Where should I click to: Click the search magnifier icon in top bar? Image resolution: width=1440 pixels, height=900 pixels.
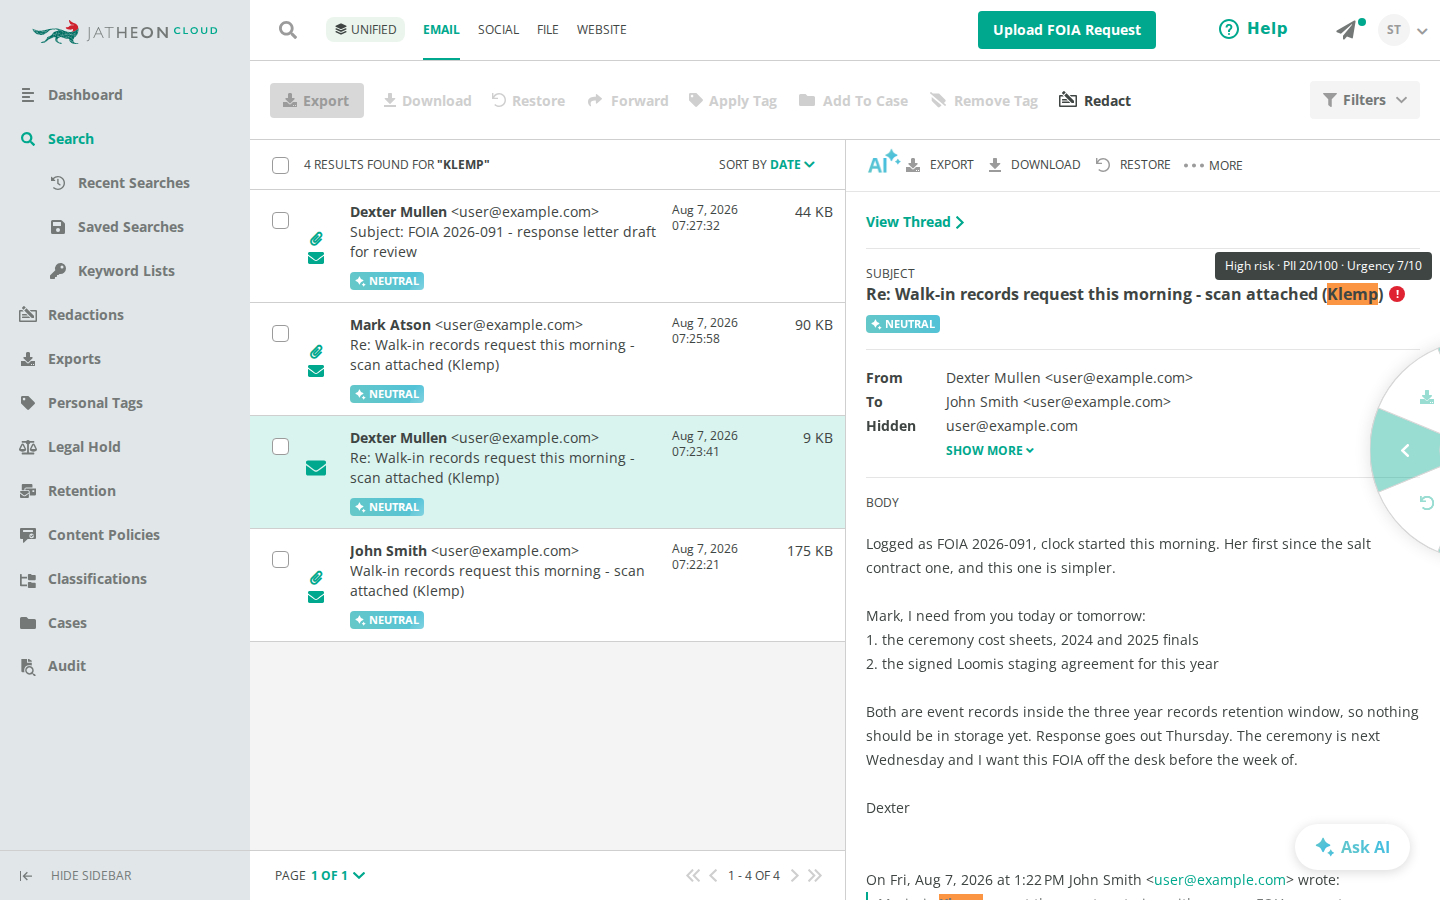click(x=288, y=30)
